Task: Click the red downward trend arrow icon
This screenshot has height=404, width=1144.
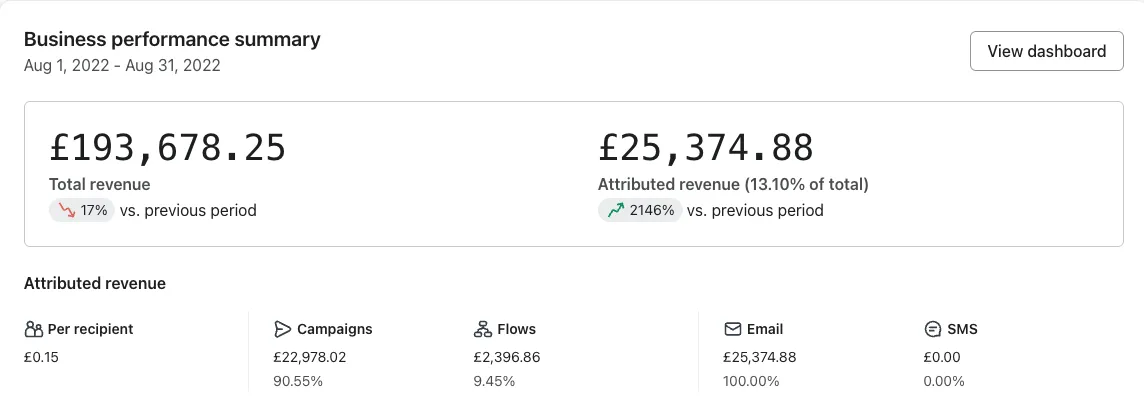Action: [67, 211]
